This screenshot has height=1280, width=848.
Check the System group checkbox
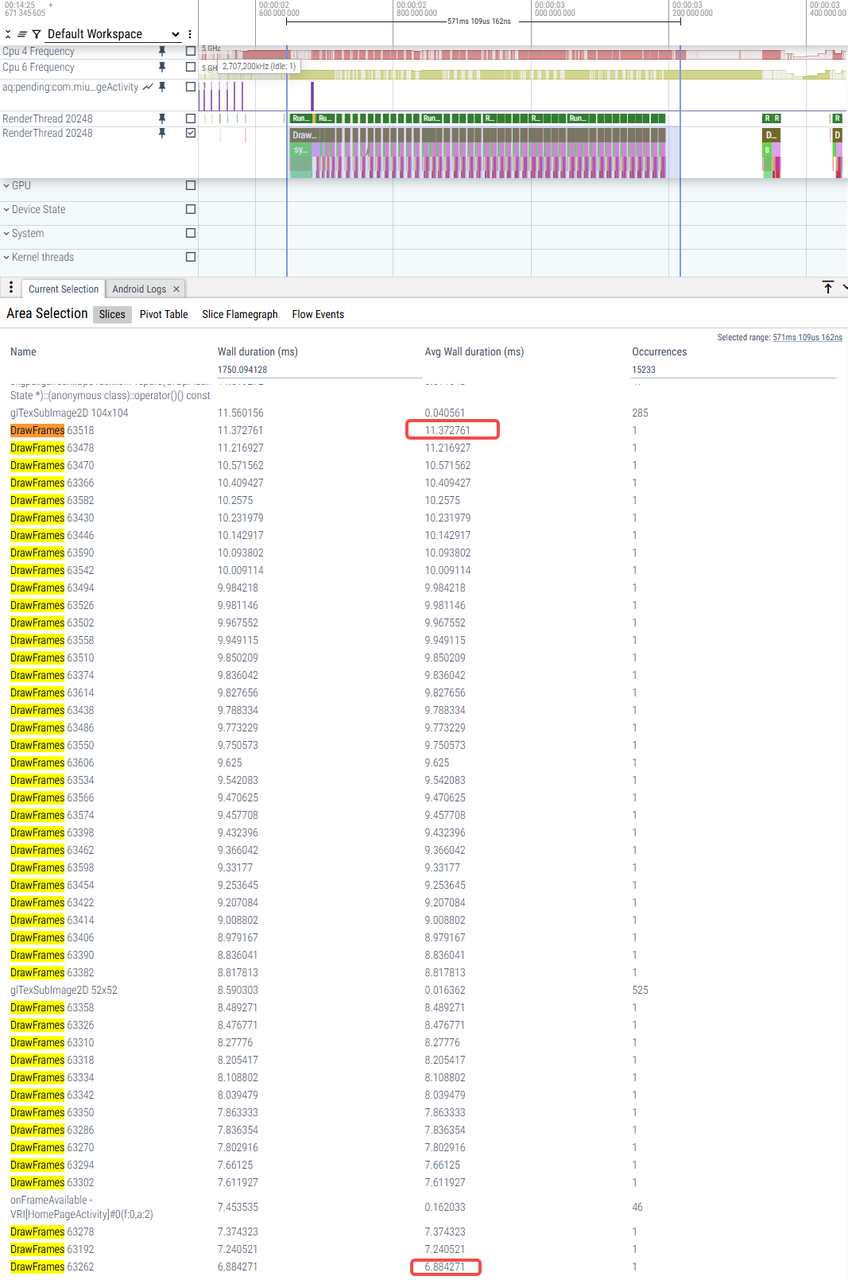click(191, 233)
